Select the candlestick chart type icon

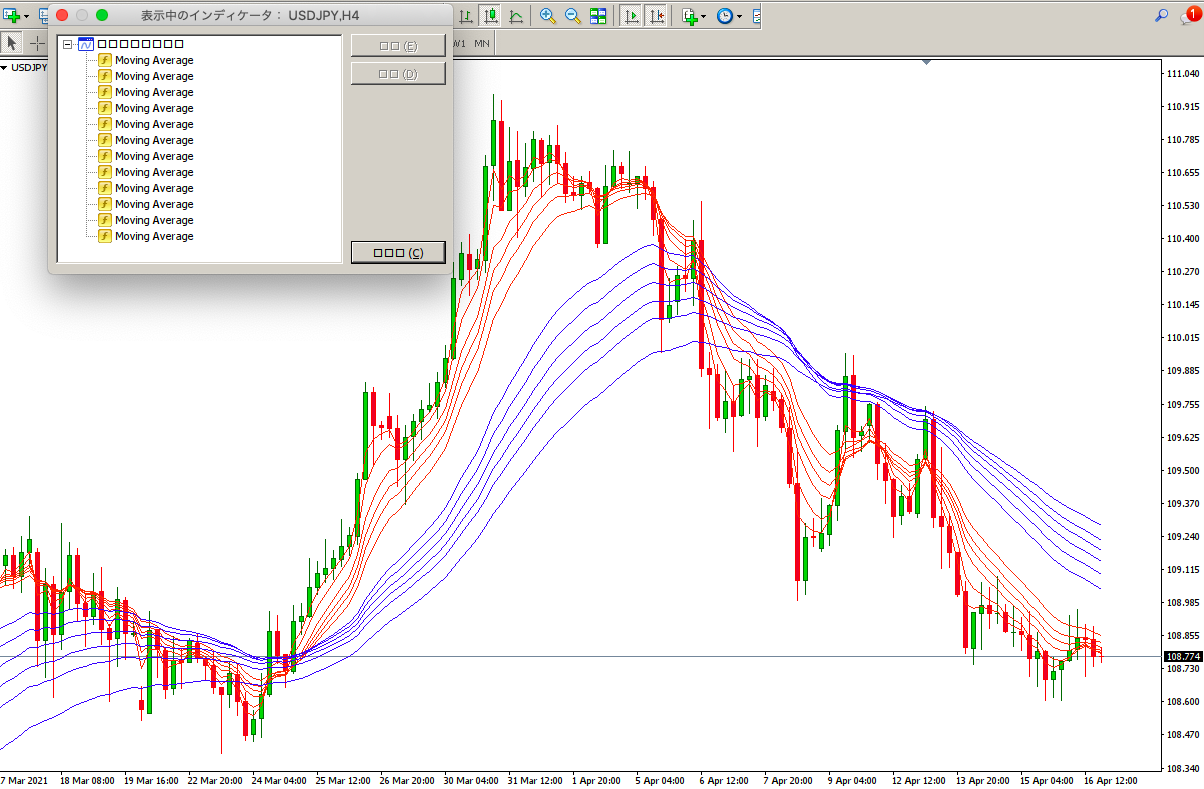491,16
